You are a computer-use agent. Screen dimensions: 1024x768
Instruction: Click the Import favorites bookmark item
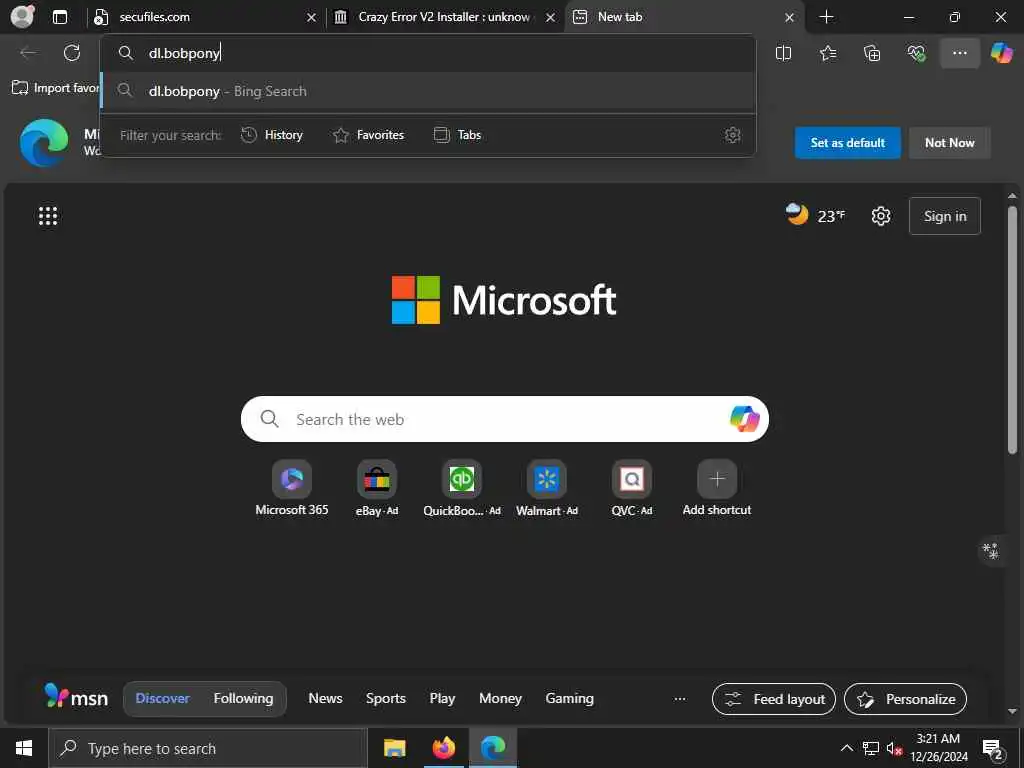(x=55, y=88)
